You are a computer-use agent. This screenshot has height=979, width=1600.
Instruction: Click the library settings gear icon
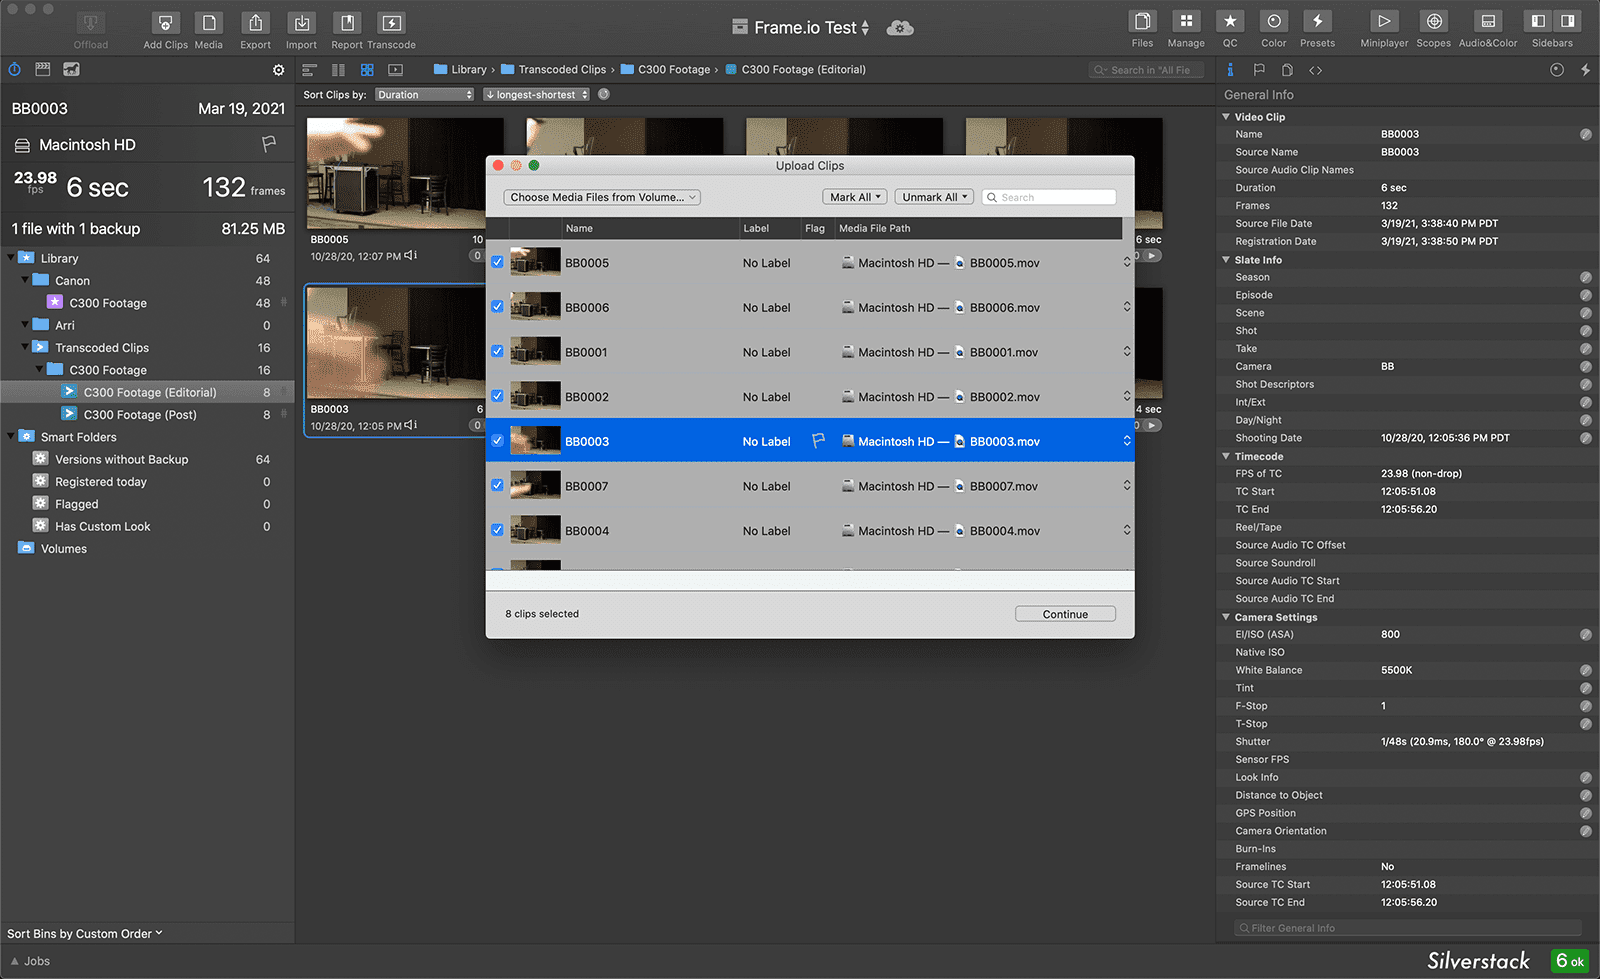point(279,70)
